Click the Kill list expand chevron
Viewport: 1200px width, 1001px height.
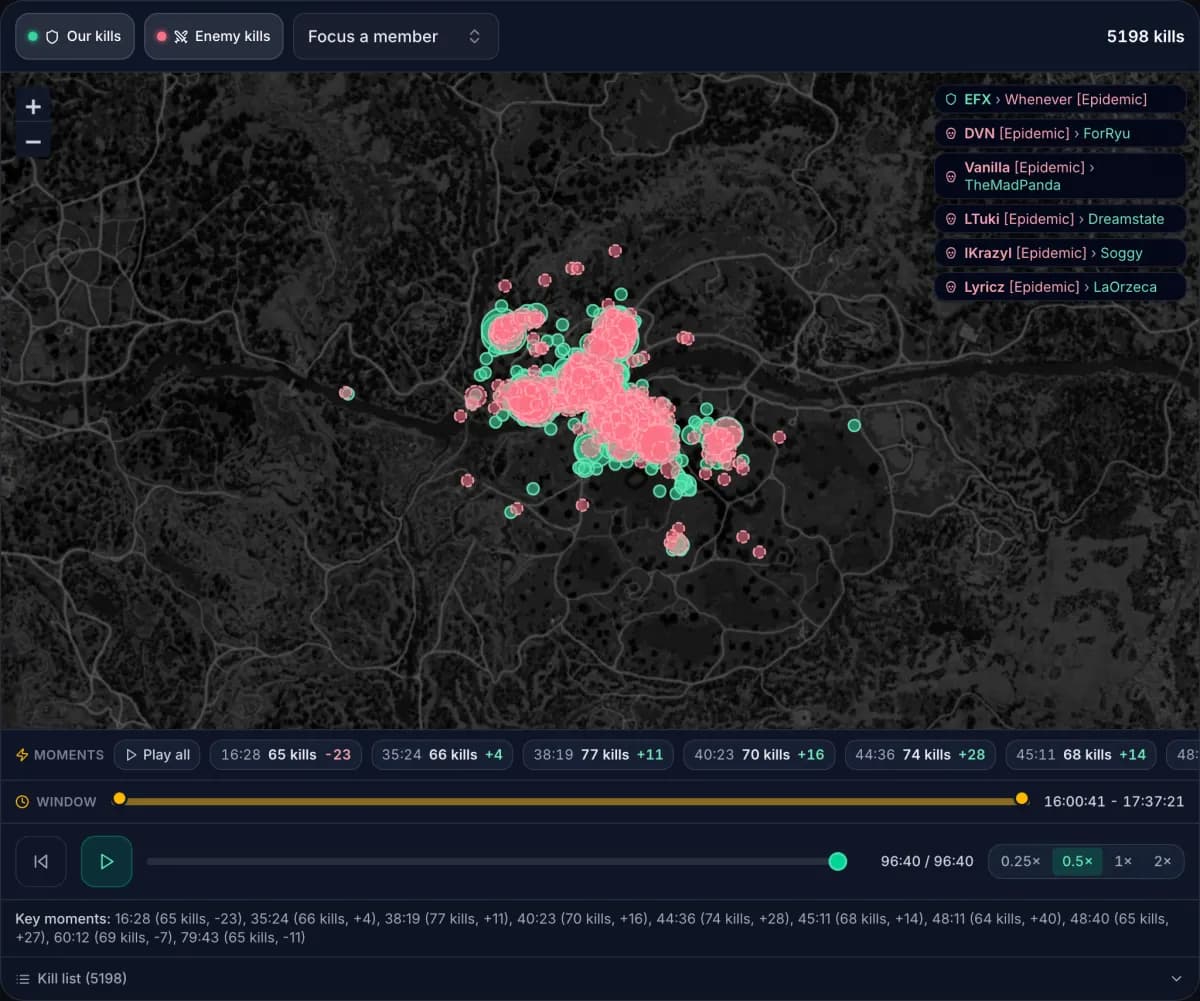point(1176,978)
